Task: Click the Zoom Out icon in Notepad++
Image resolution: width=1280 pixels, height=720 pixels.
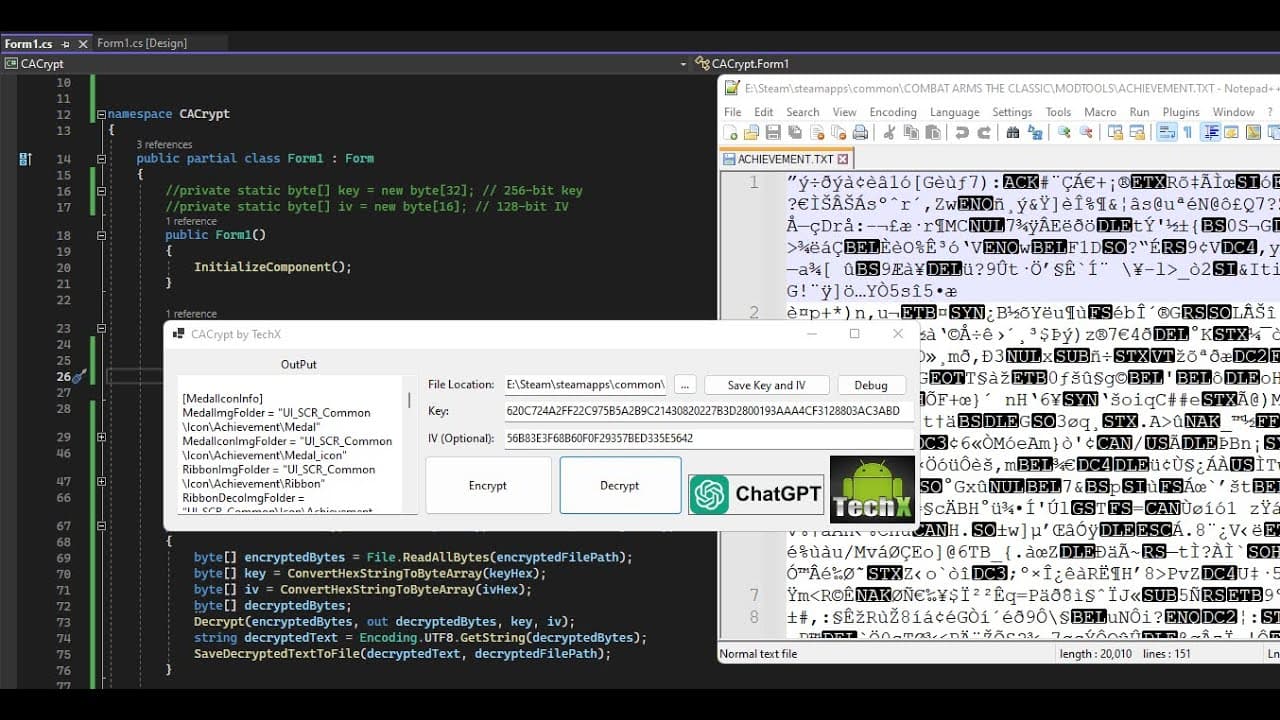Action: [1086, 133]
